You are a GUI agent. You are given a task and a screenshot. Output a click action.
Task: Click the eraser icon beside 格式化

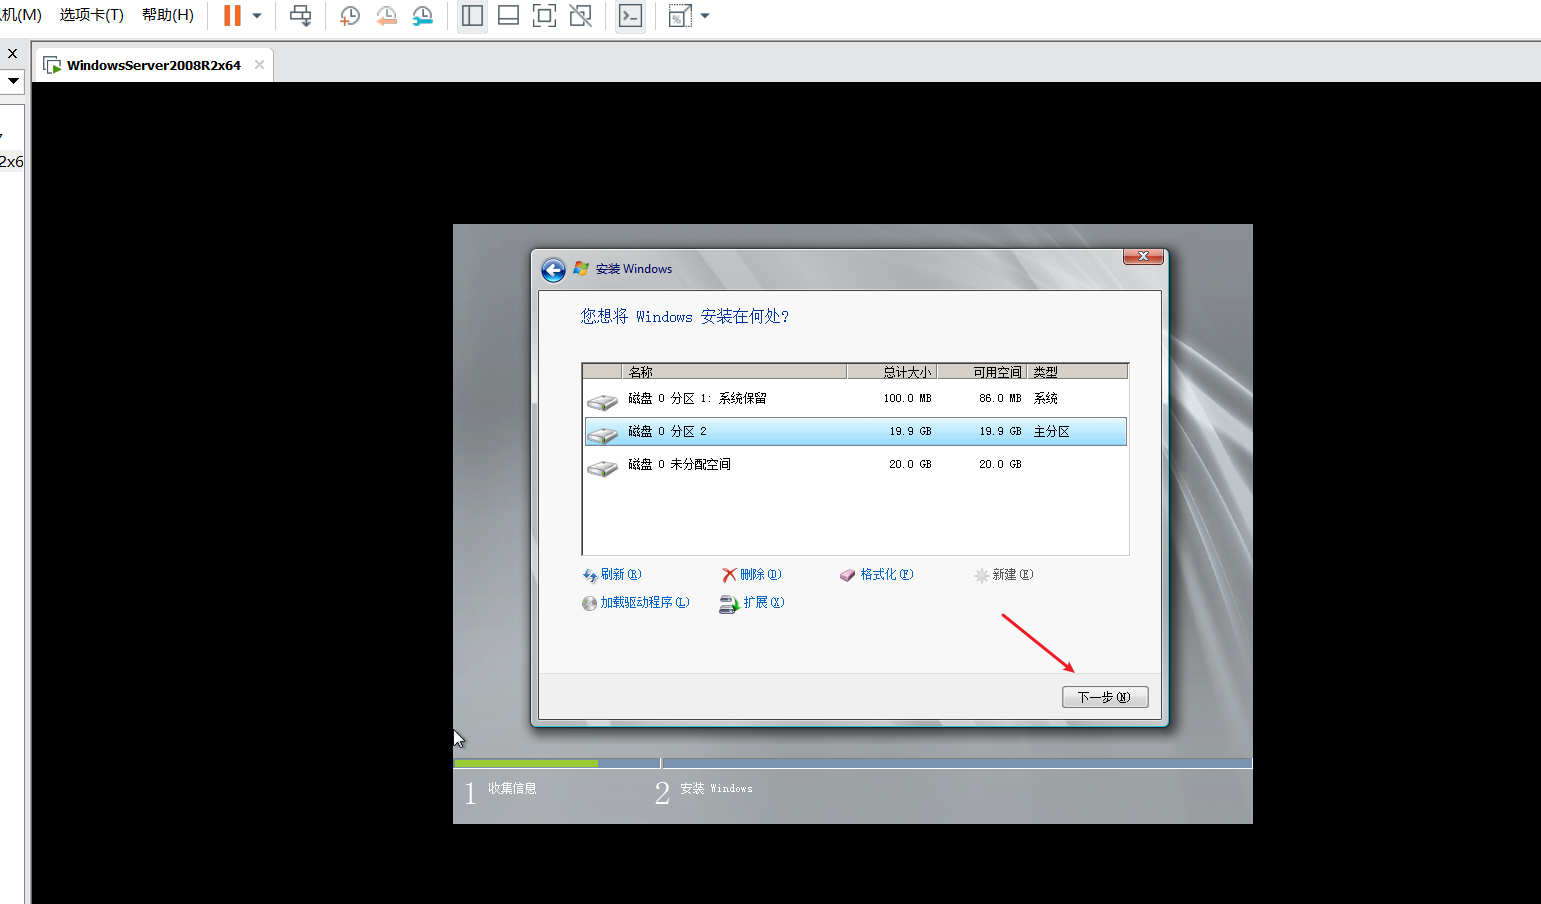pyautogui.click(x=848, y=575)
